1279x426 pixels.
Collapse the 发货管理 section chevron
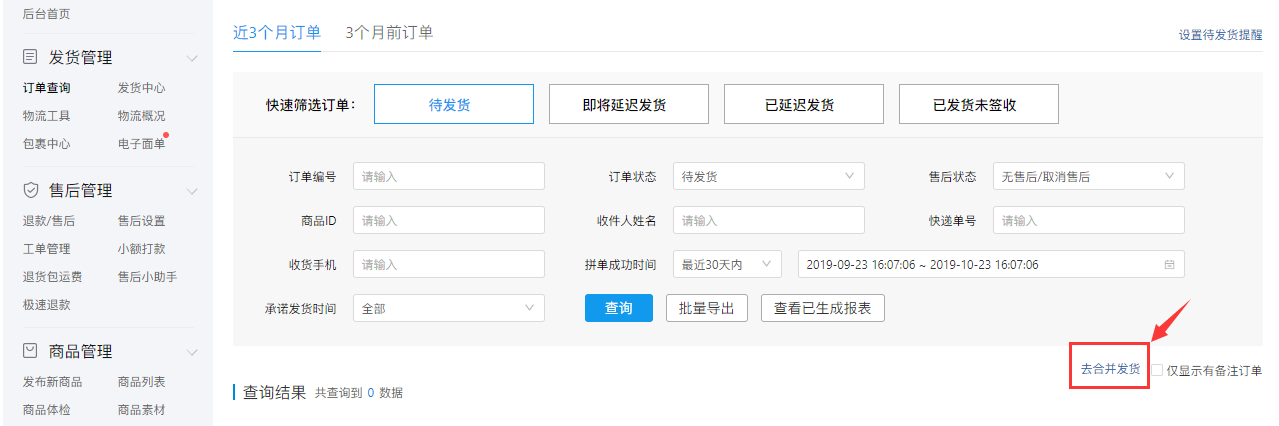(193, 58)
